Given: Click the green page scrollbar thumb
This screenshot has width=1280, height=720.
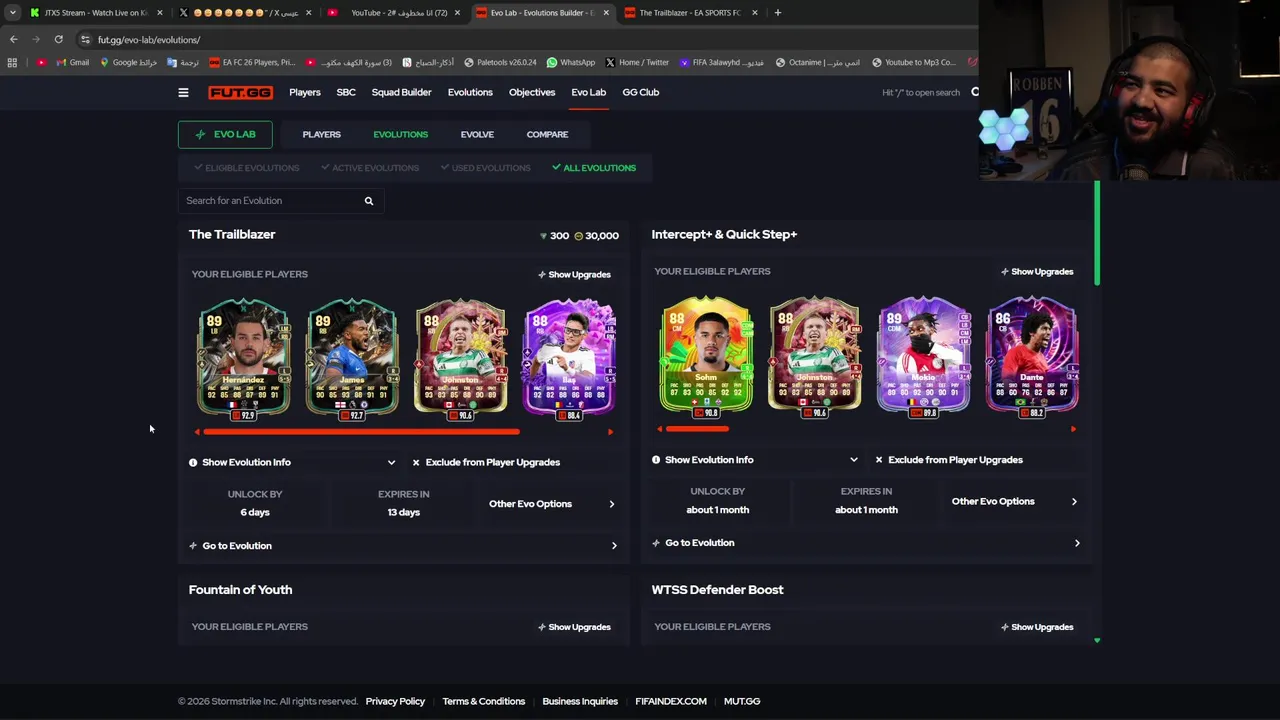Looking at the screenshot, I should [1097, 233].
